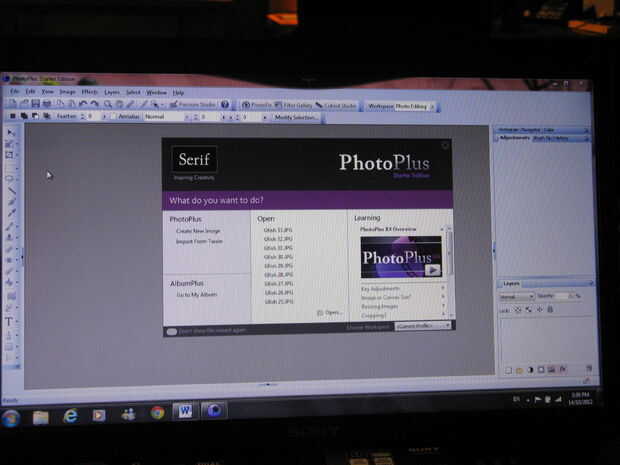The width and height of the screenshot is (620, 465).
Task: Click the Zoom magnifier icon in the toolbar
Action: (108, 104)
